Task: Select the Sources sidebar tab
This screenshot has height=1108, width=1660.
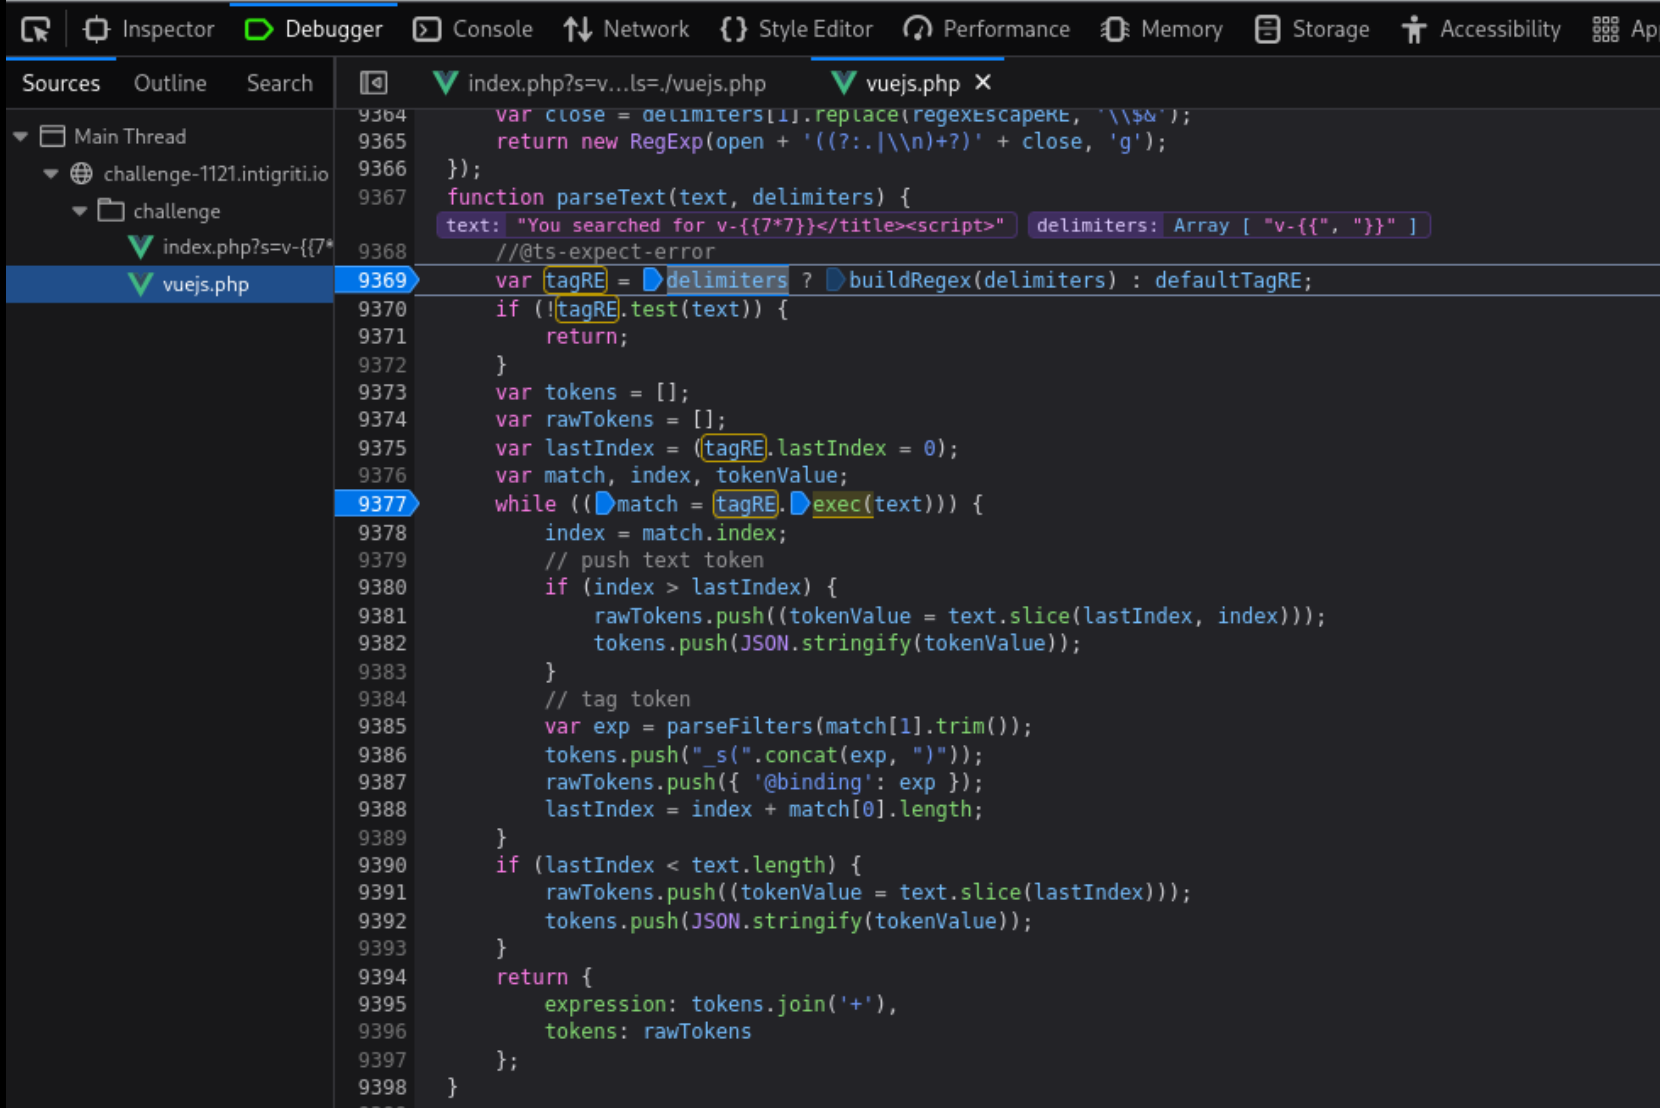Action: (61, 83)
